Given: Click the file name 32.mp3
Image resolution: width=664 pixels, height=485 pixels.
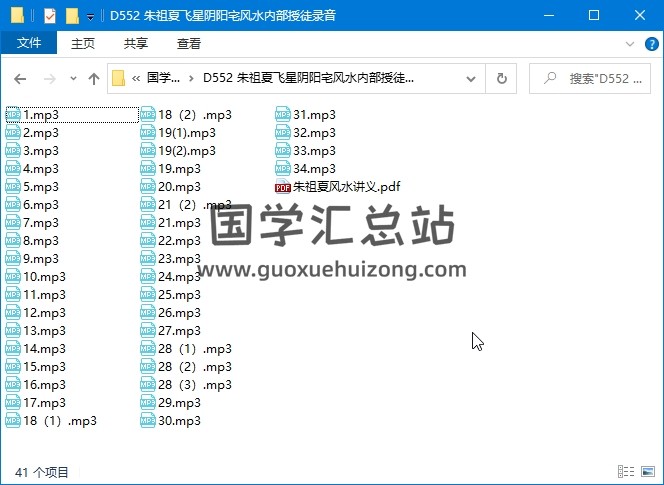Looking at the screenshot, I should 314,133.
